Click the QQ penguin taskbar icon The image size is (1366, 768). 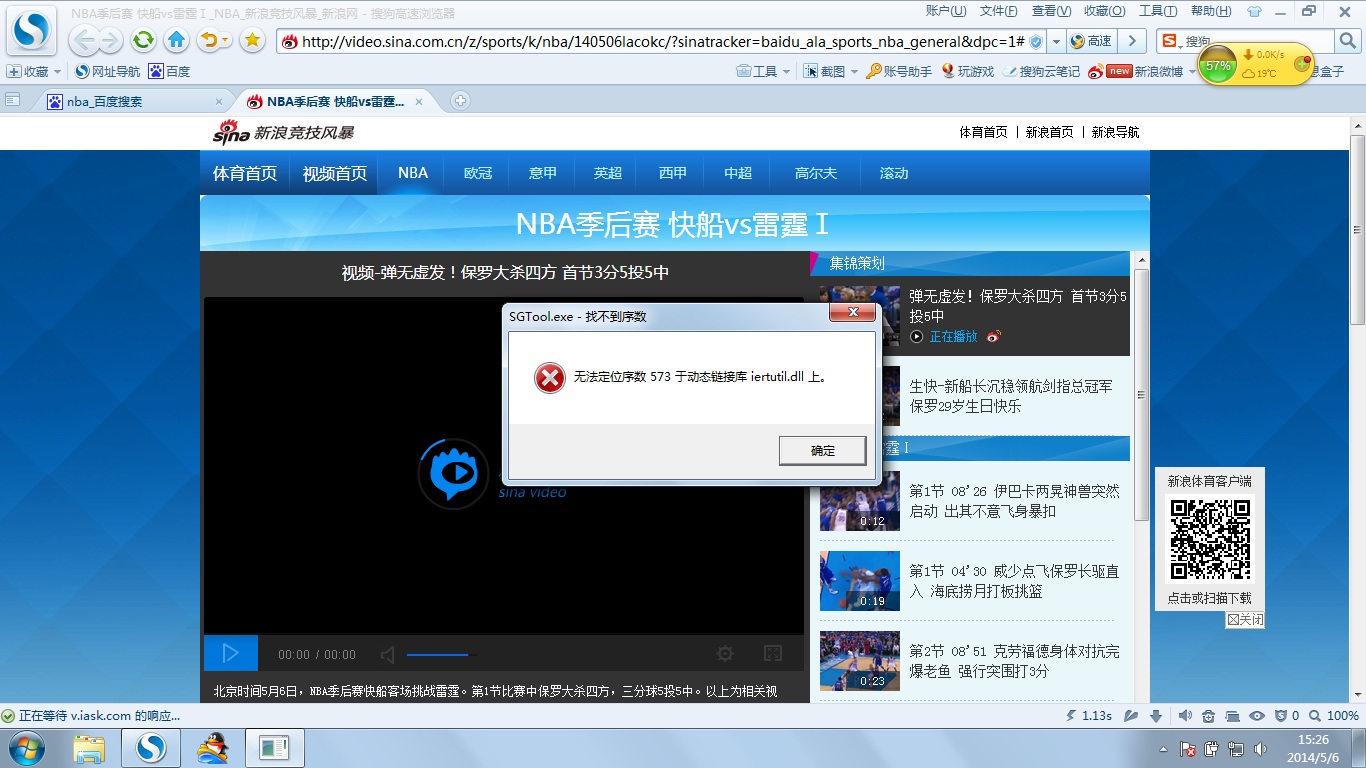pyautogui.click(x=212, y=748)
